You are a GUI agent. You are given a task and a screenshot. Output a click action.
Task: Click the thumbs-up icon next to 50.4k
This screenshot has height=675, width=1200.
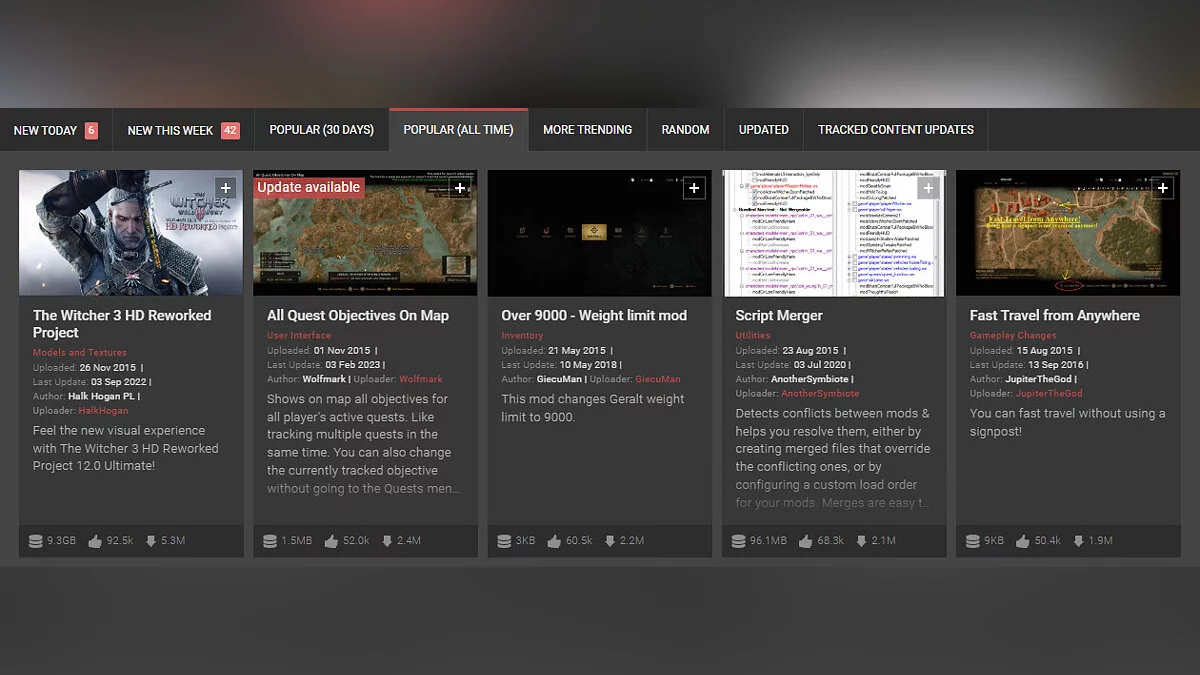tap(1021, 541)
